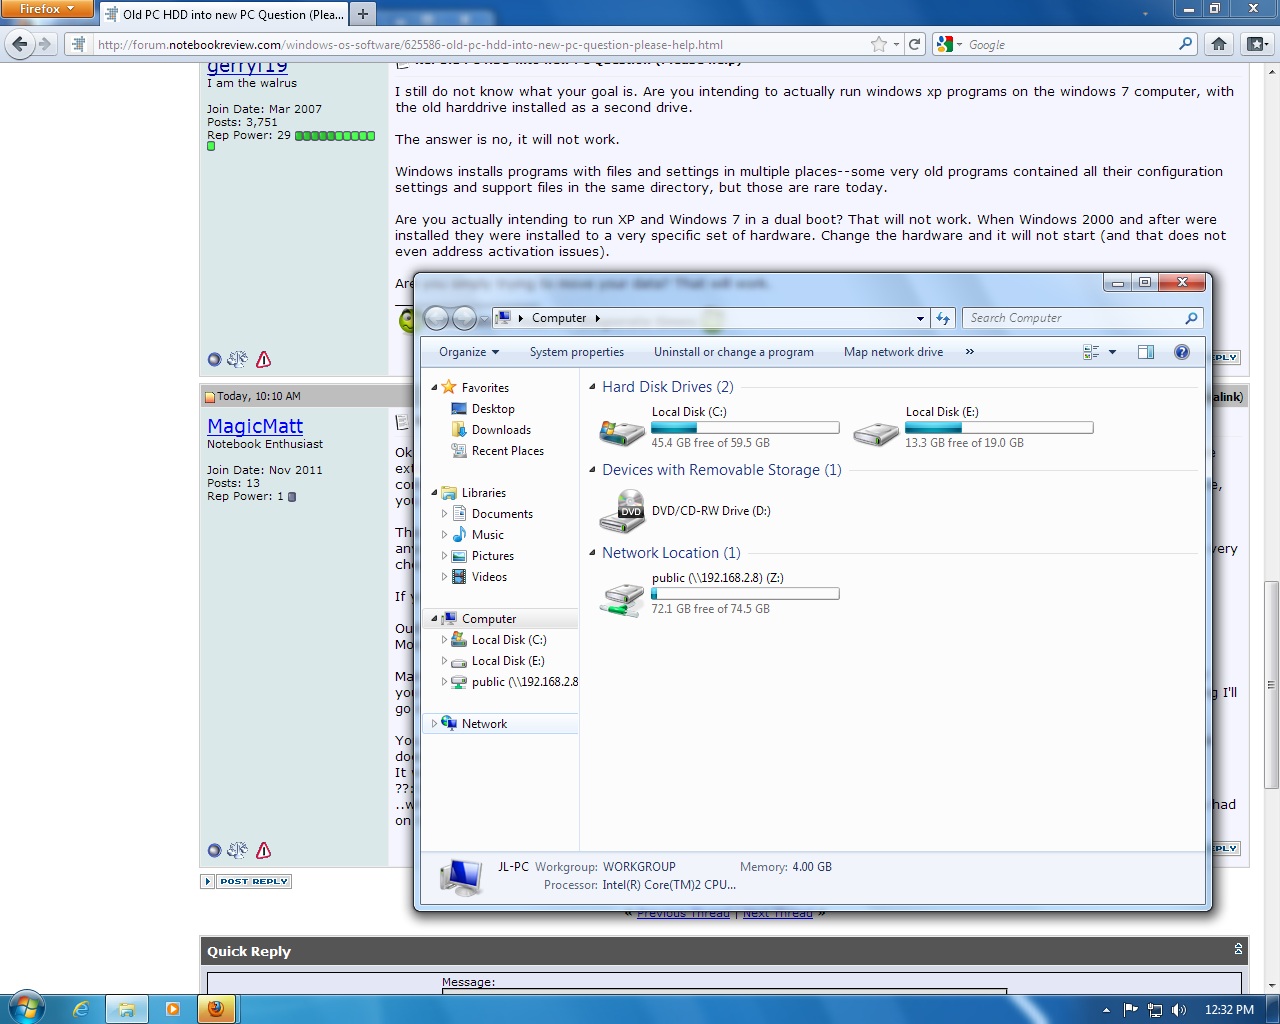This screenshot has height=1024, width=1280.
Task: Expand the Documents library node
Action: pyautogui.click(x=444, y=514)
